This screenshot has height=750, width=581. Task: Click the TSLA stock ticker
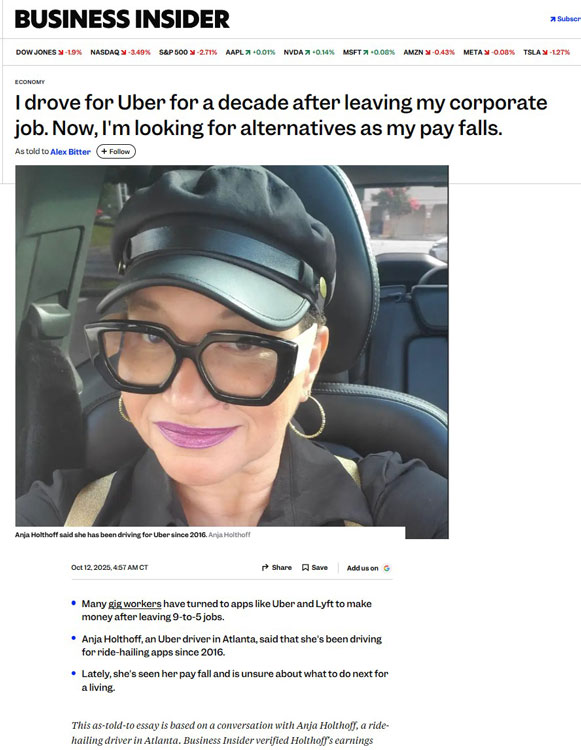coord(547,52)
